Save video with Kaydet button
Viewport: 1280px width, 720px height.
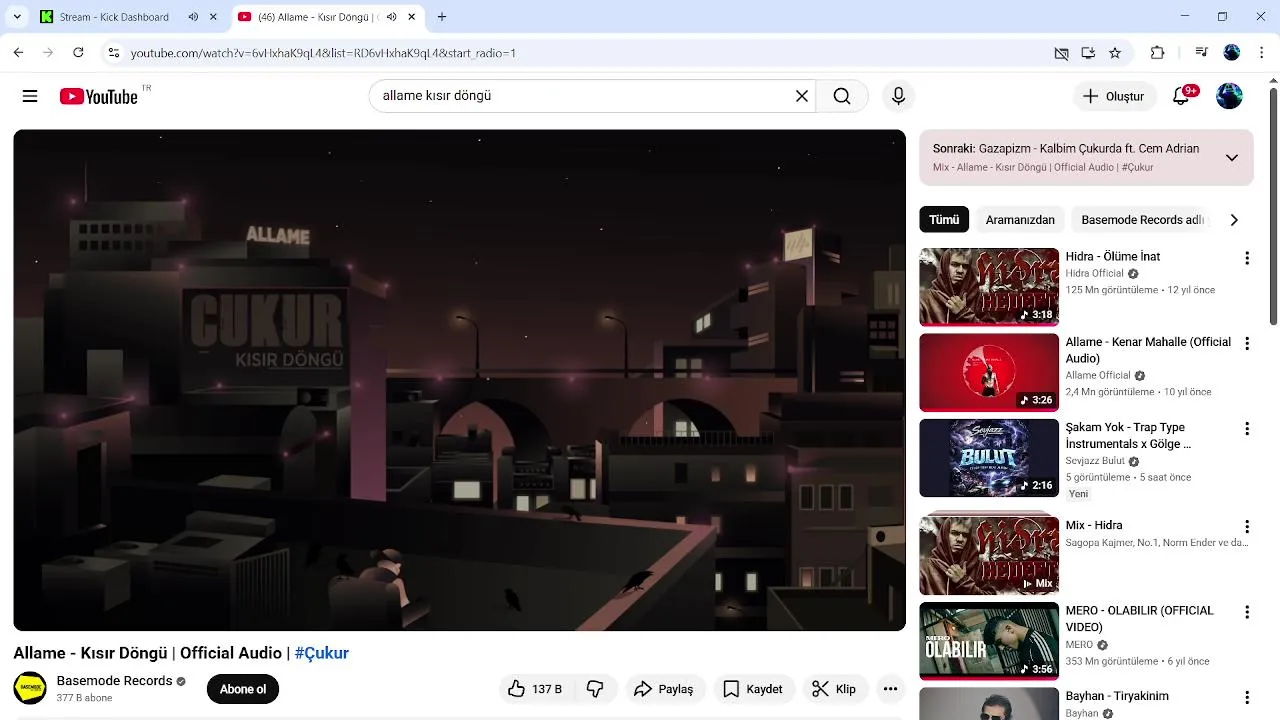(x=753, y=689)
